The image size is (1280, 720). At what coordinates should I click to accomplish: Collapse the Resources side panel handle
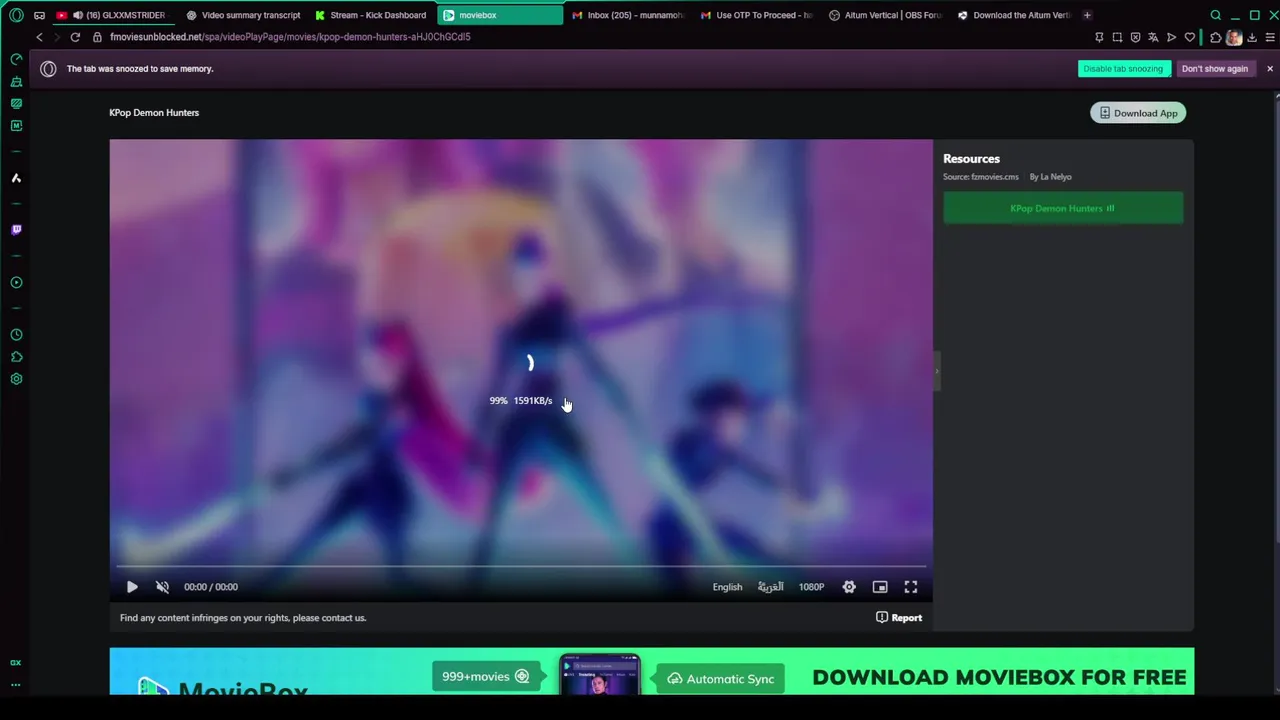tap(937, 371)
